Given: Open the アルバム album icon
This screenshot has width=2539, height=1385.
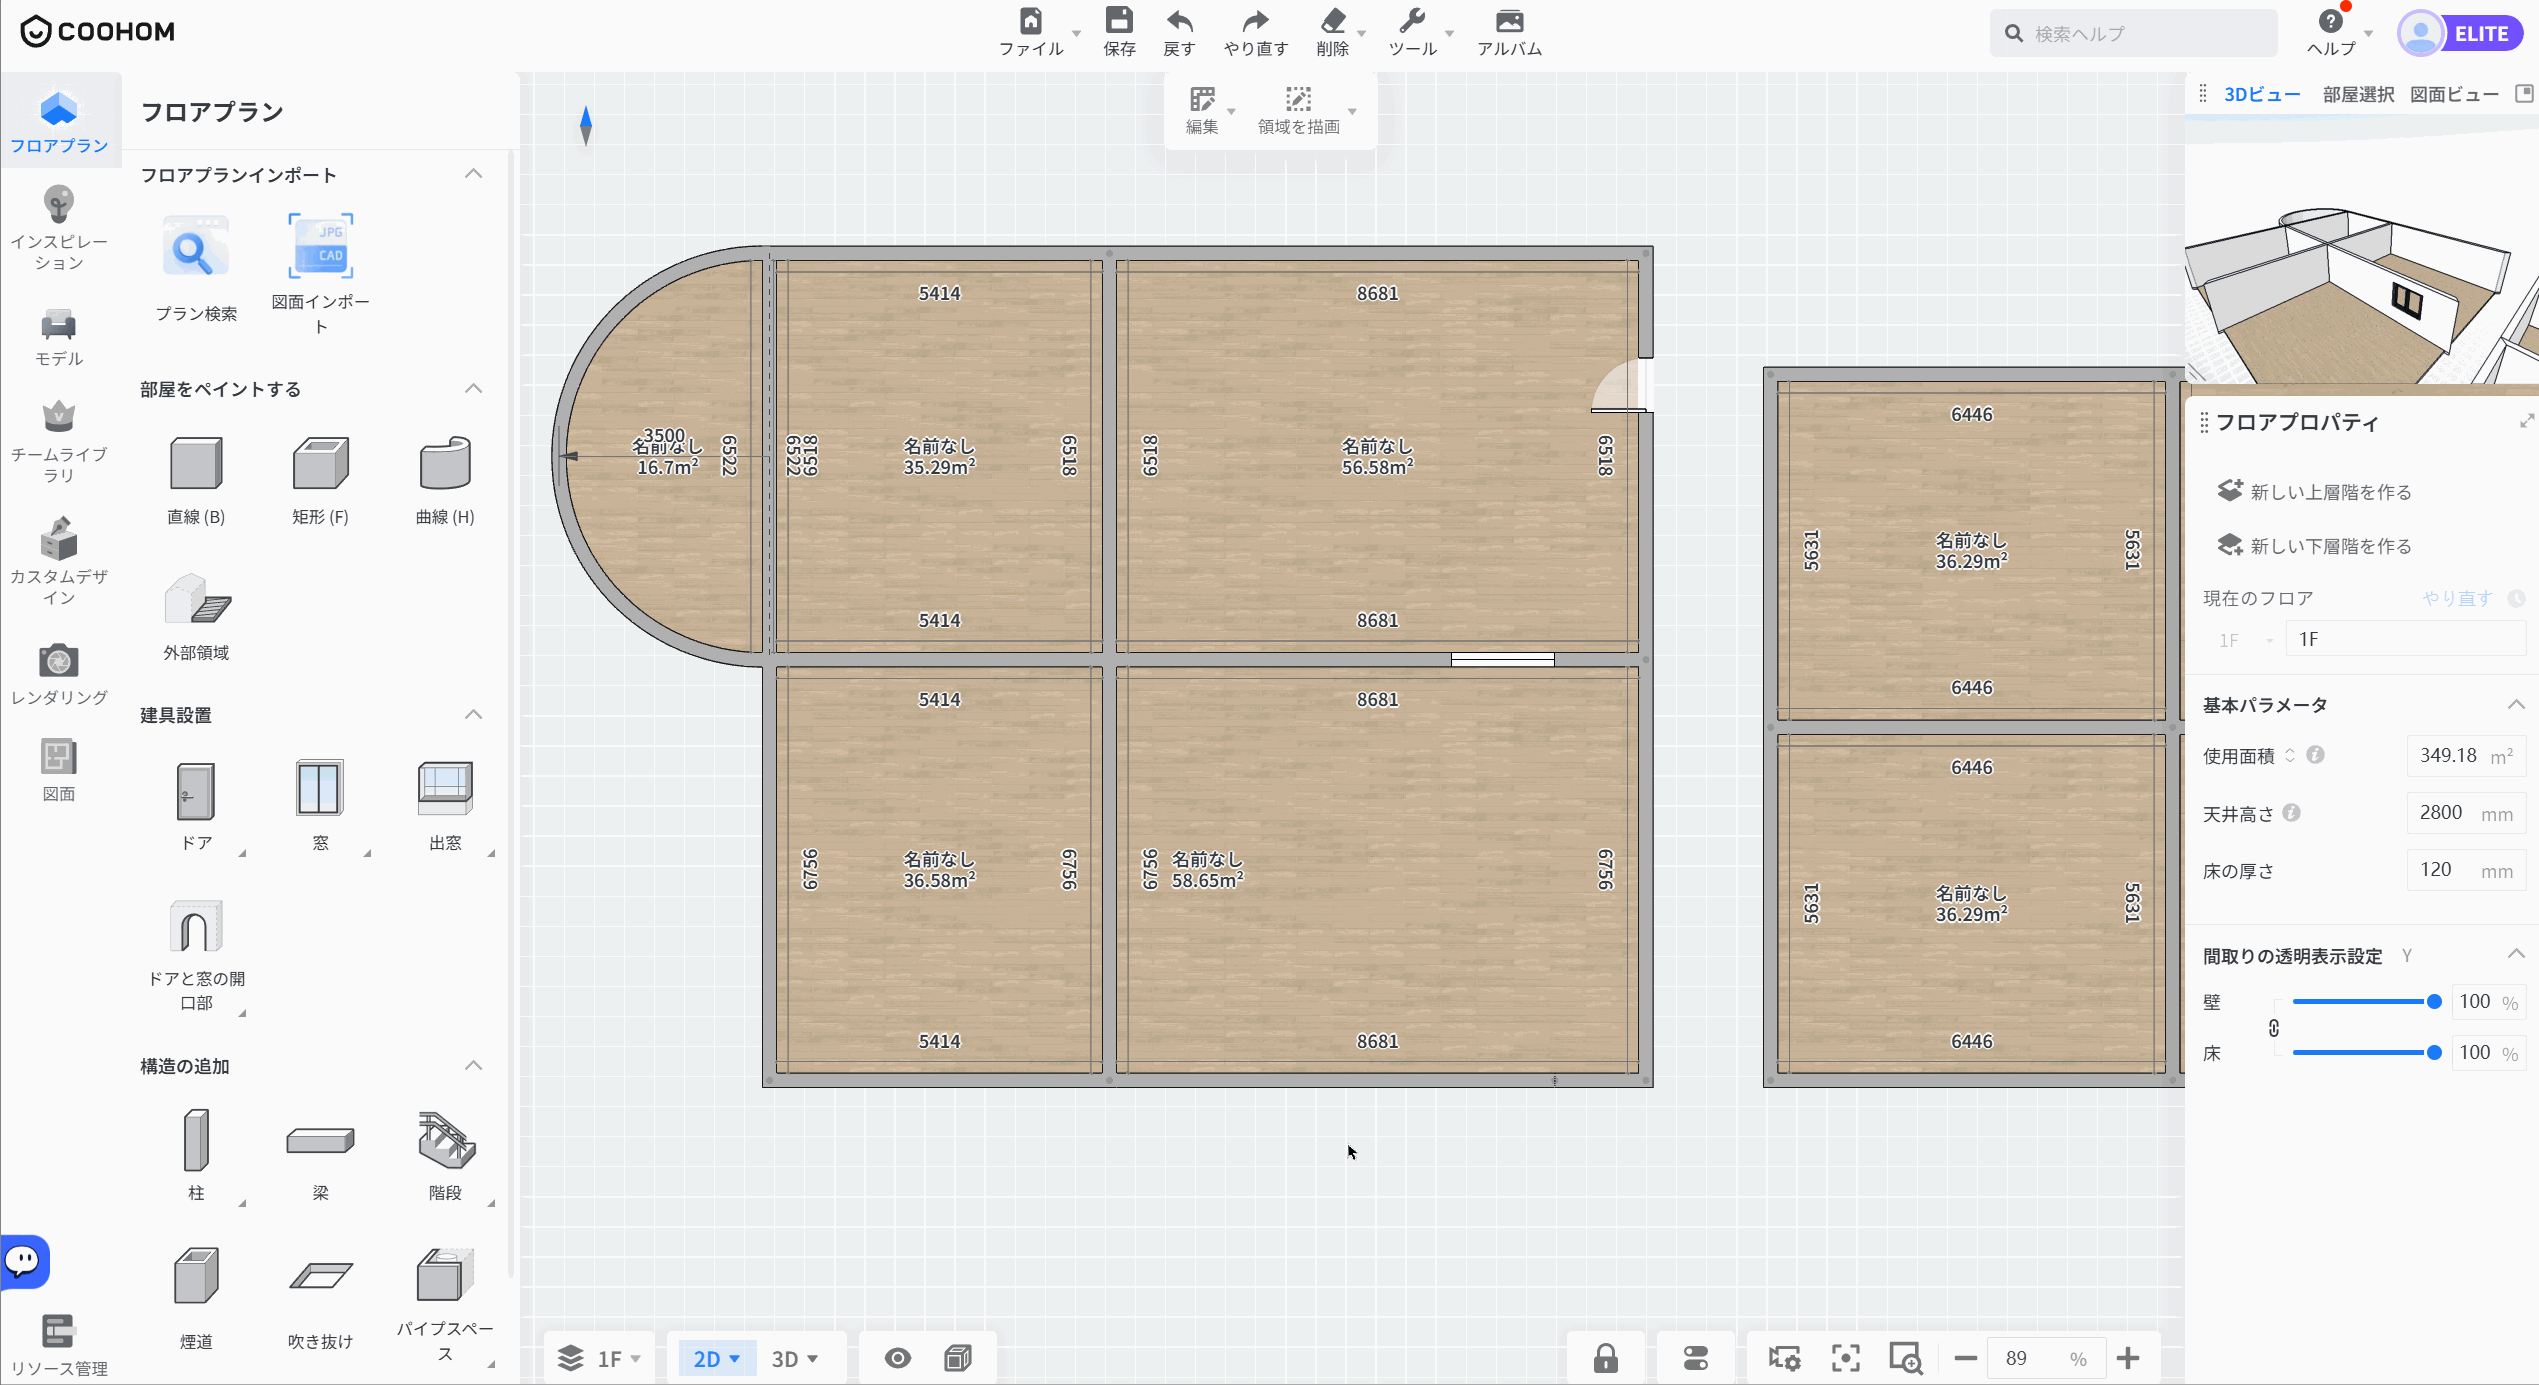Looking at the screenshot, I should tap(1510, 21).
